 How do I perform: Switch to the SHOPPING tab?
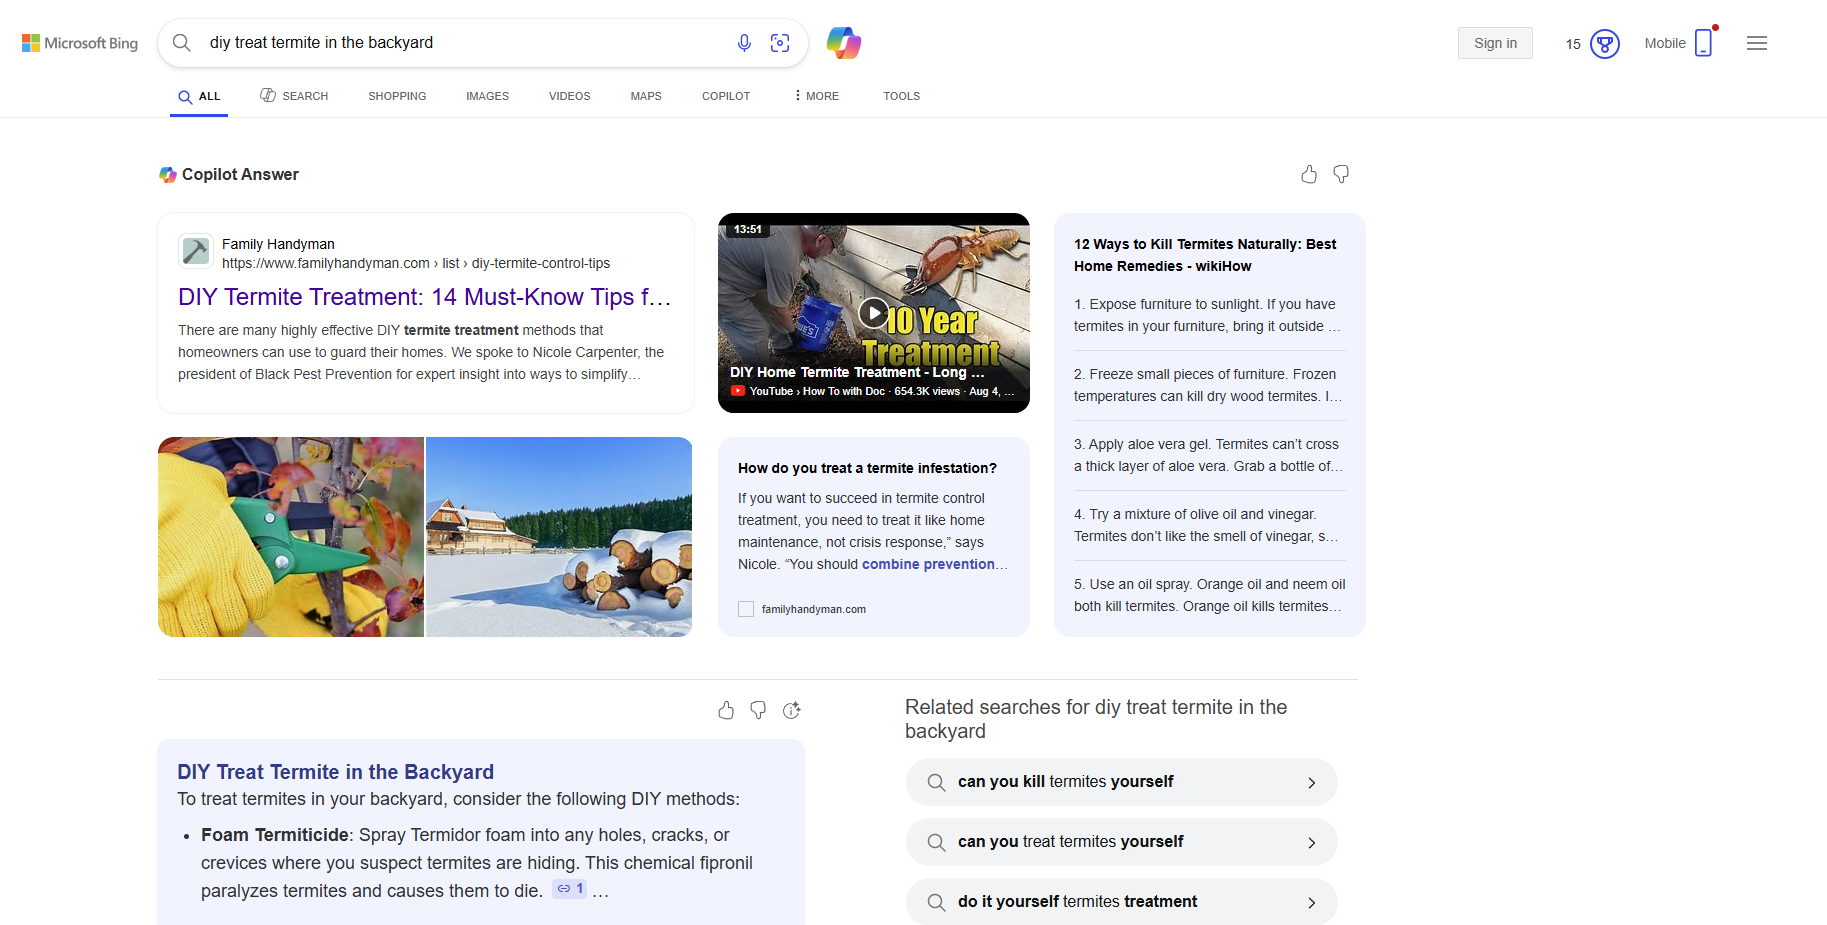click(x=397, y=96)
